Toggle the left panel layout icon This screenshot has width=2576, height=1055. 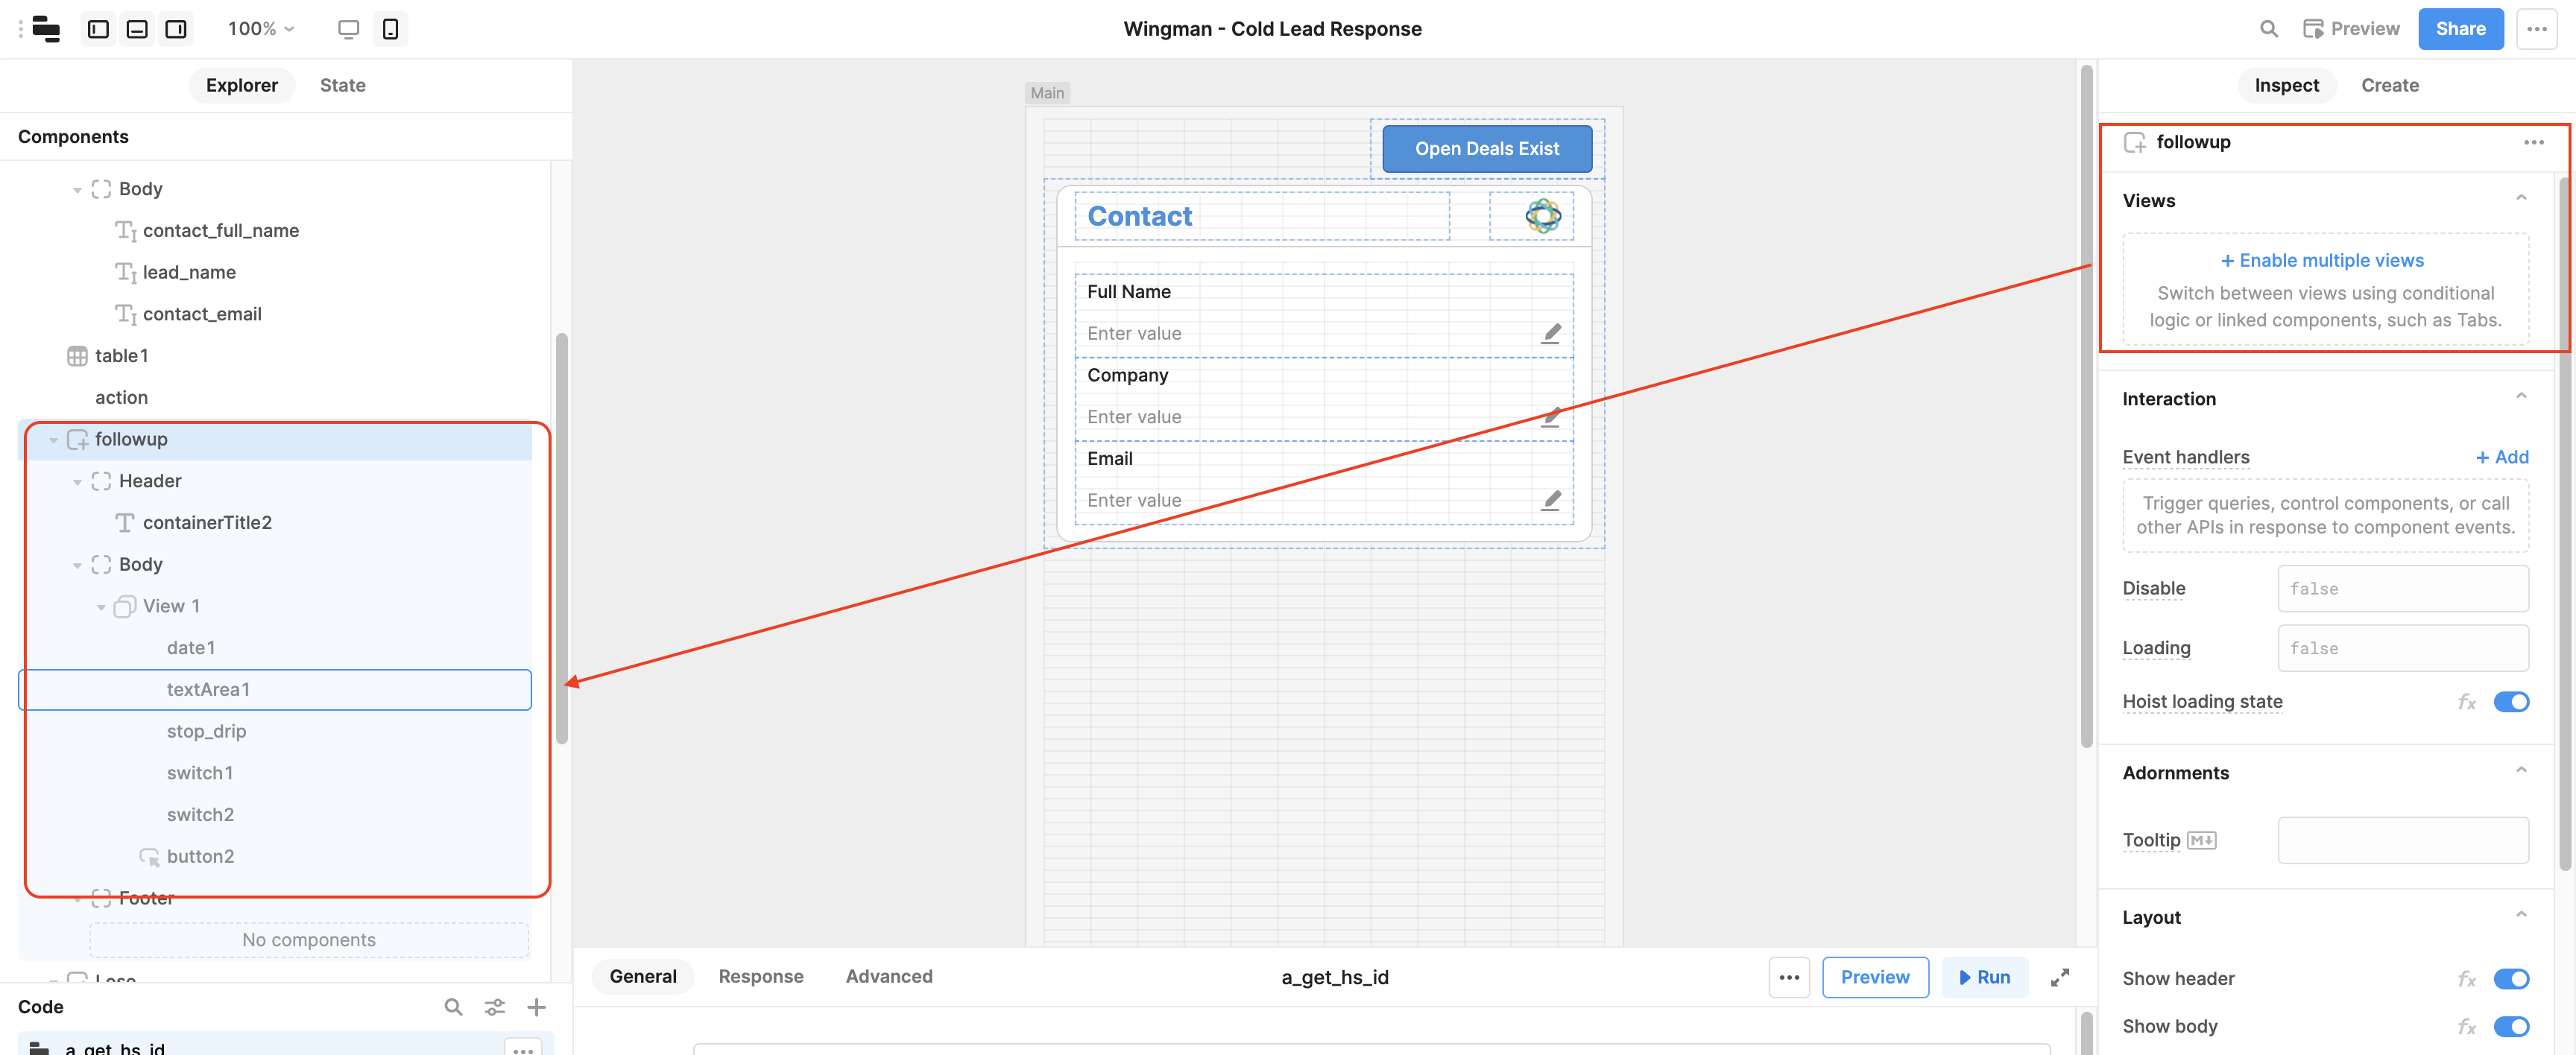[98, 29]
